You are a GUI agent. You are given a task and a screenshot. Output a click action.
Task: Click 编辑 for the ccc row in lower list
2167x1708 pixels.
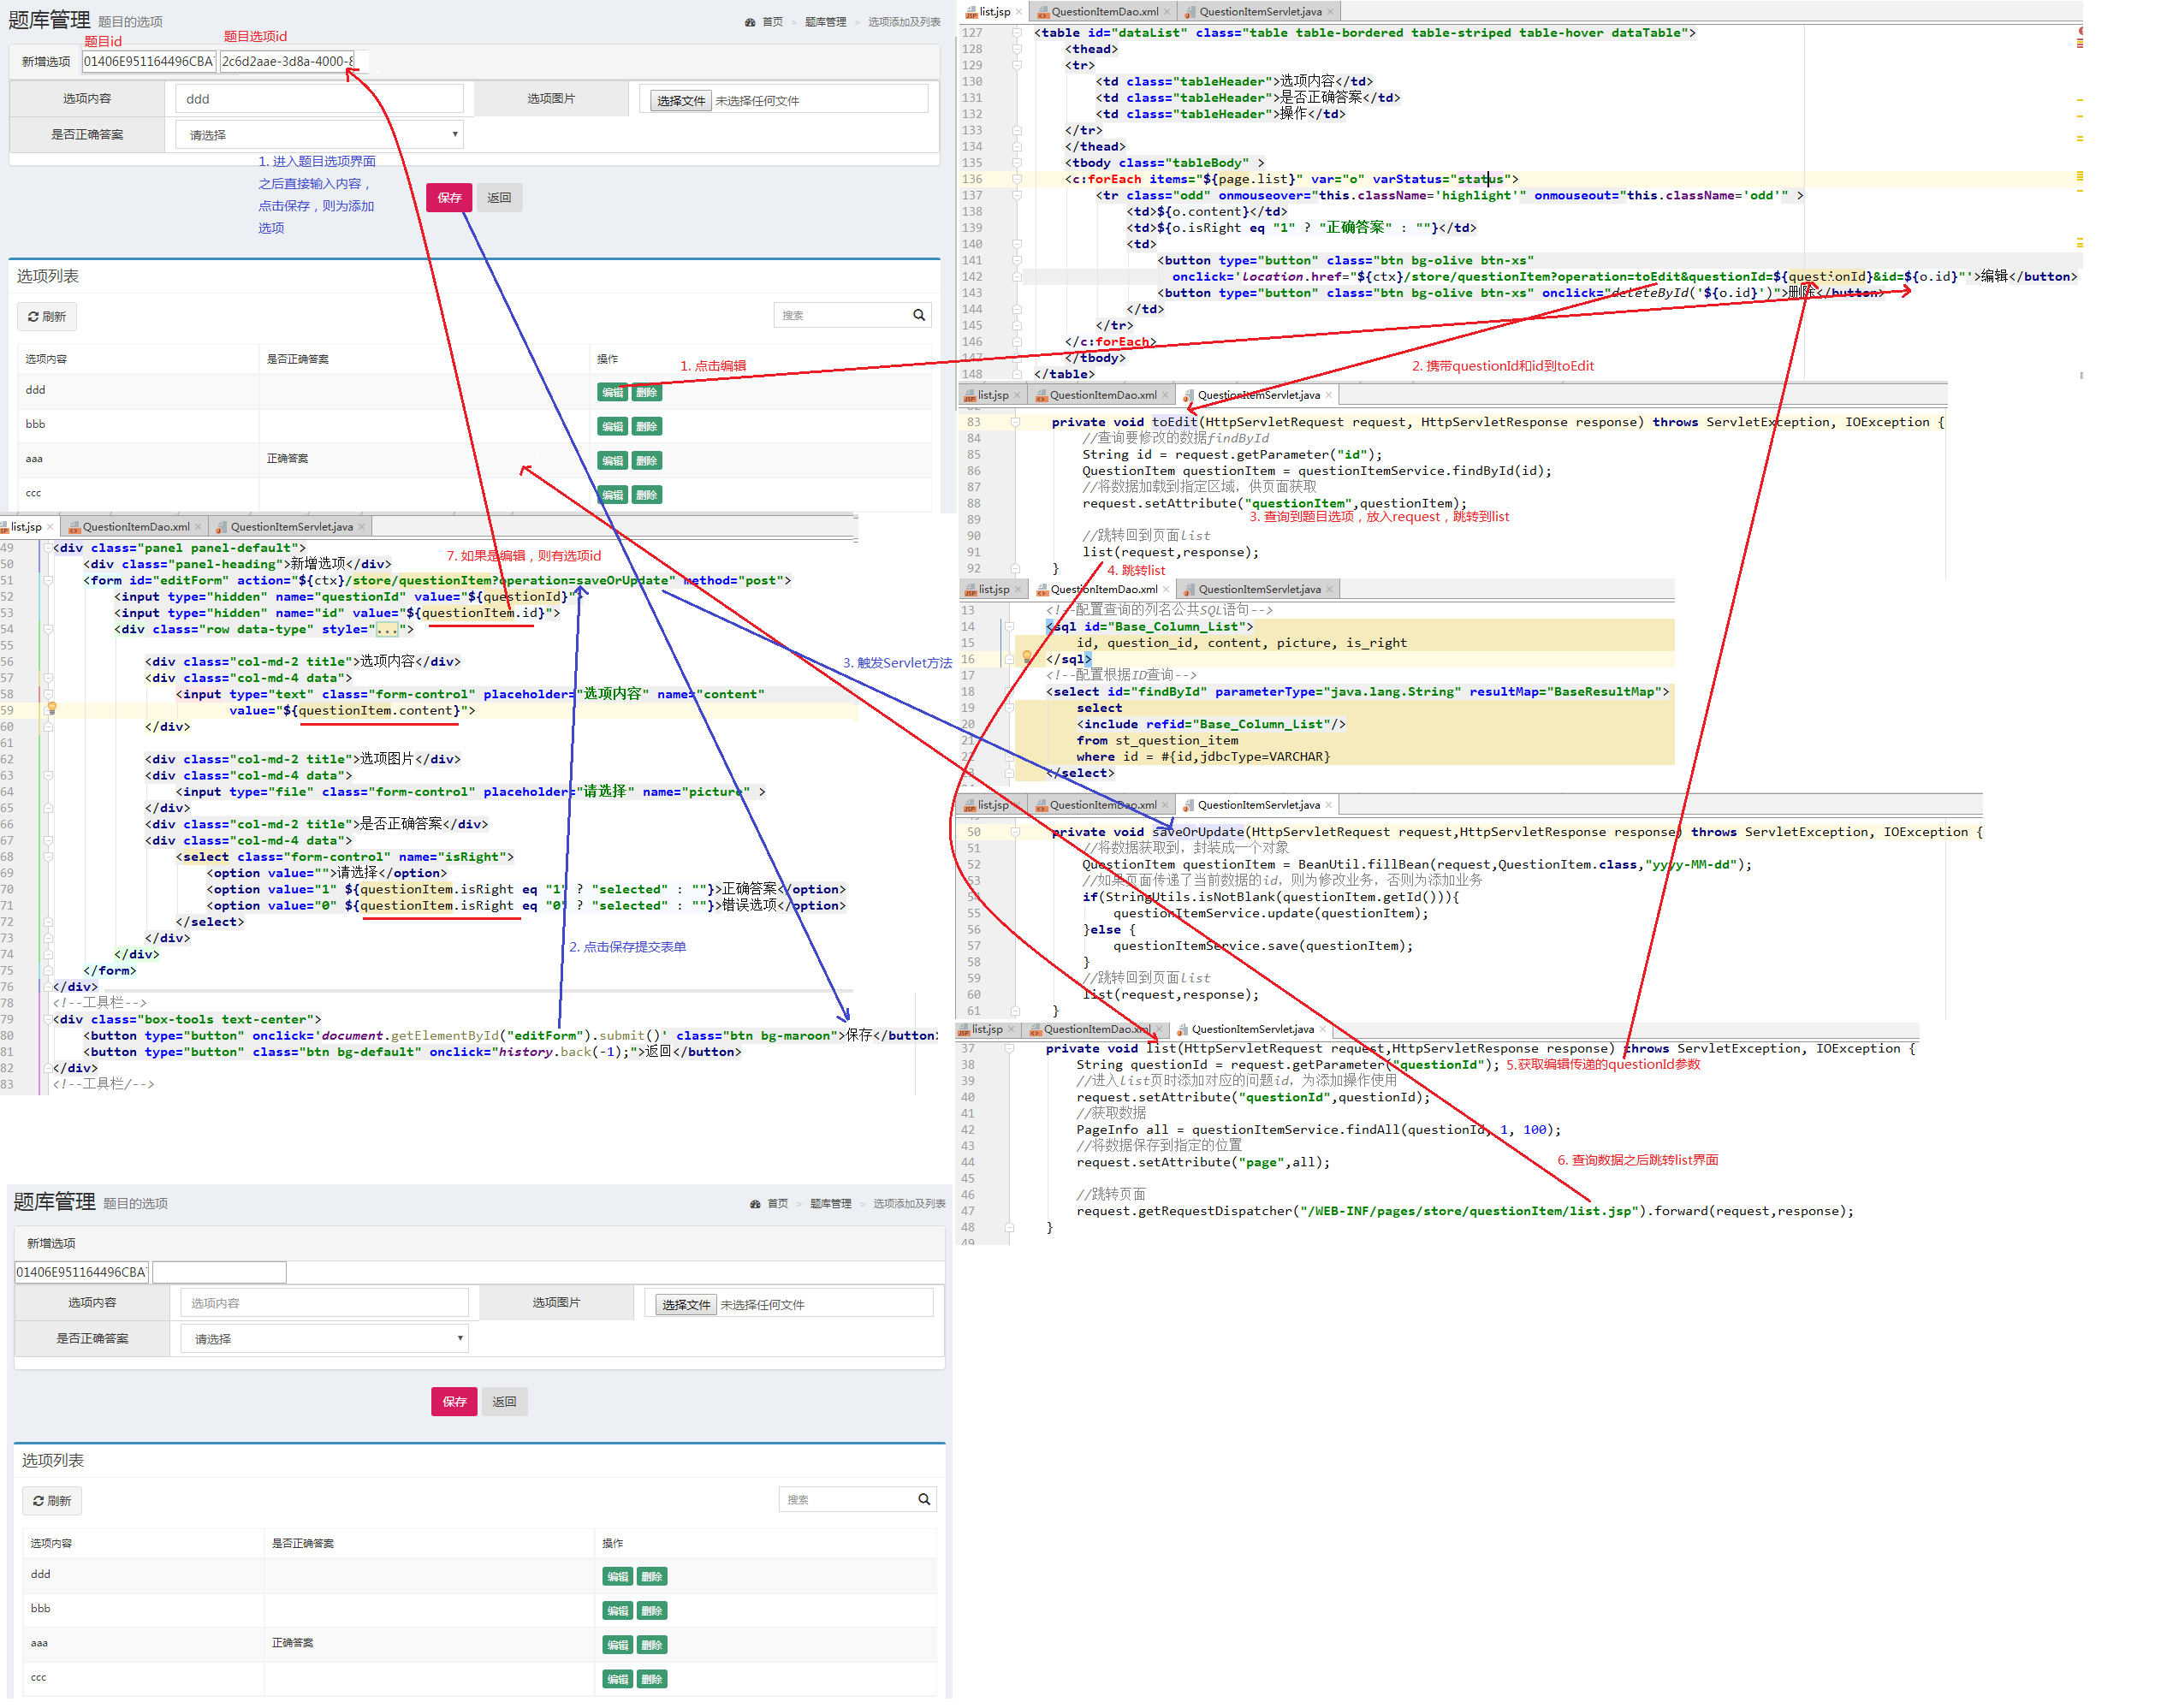618,1679
